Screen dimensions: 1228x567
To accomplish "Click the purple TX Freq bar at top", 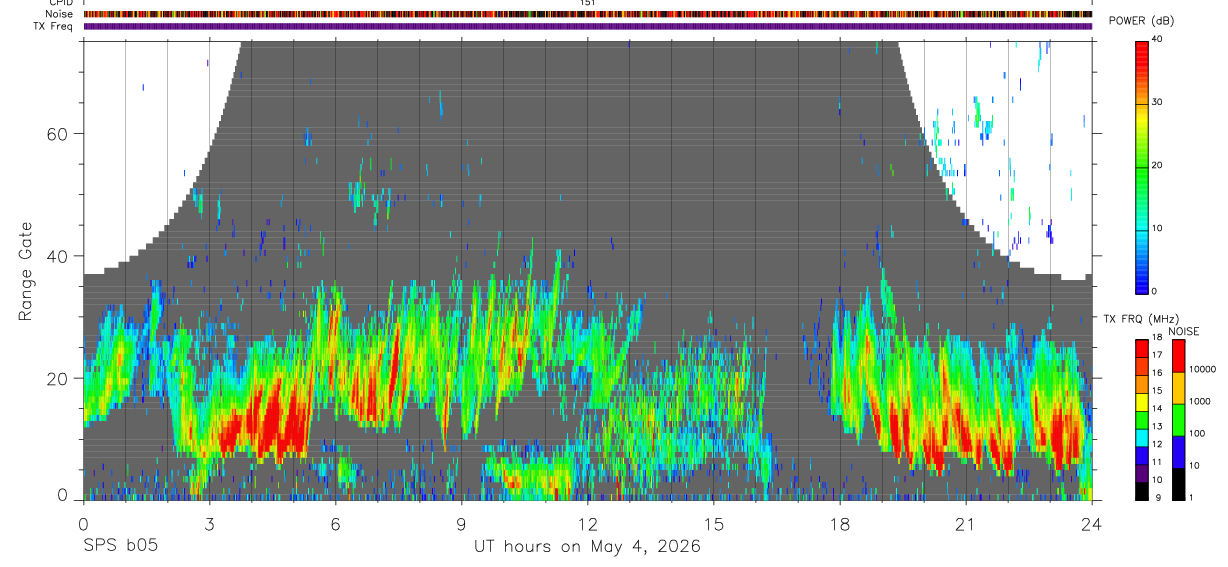I will [x=588, y=26].
